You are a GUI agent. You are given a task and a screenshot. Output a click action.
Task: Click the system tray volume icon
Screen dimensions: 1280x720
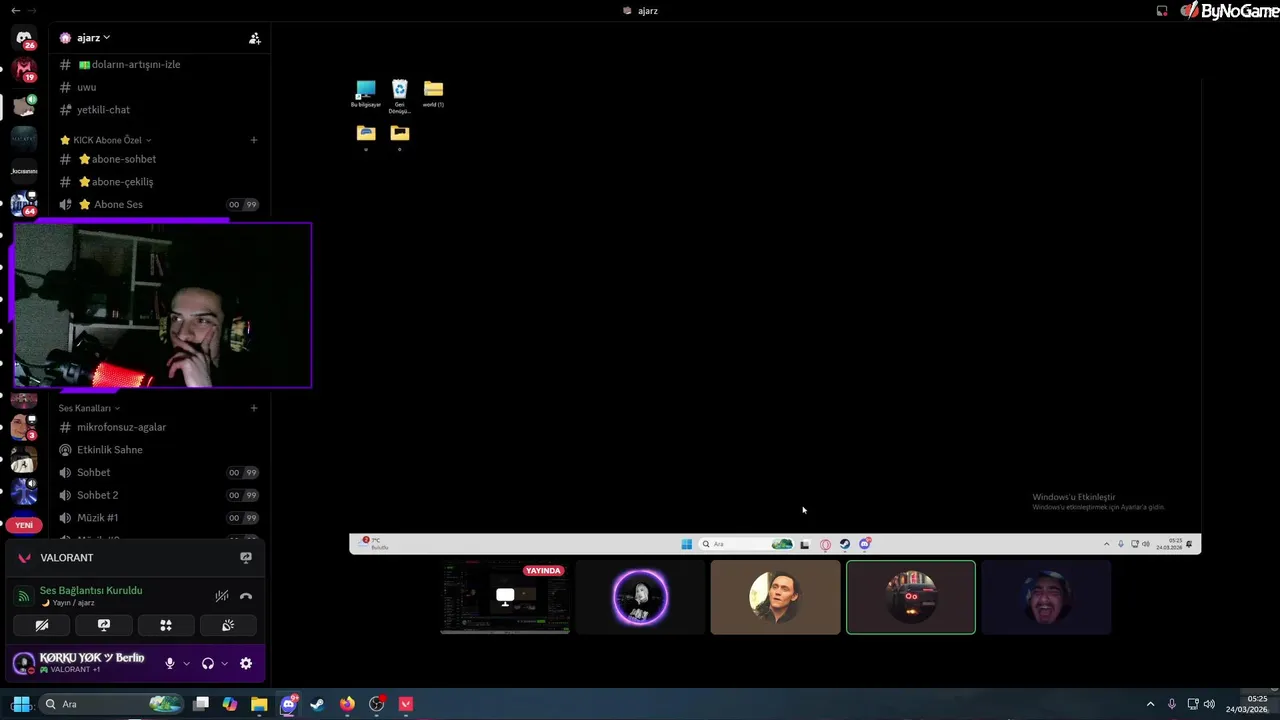(1210, 704)
